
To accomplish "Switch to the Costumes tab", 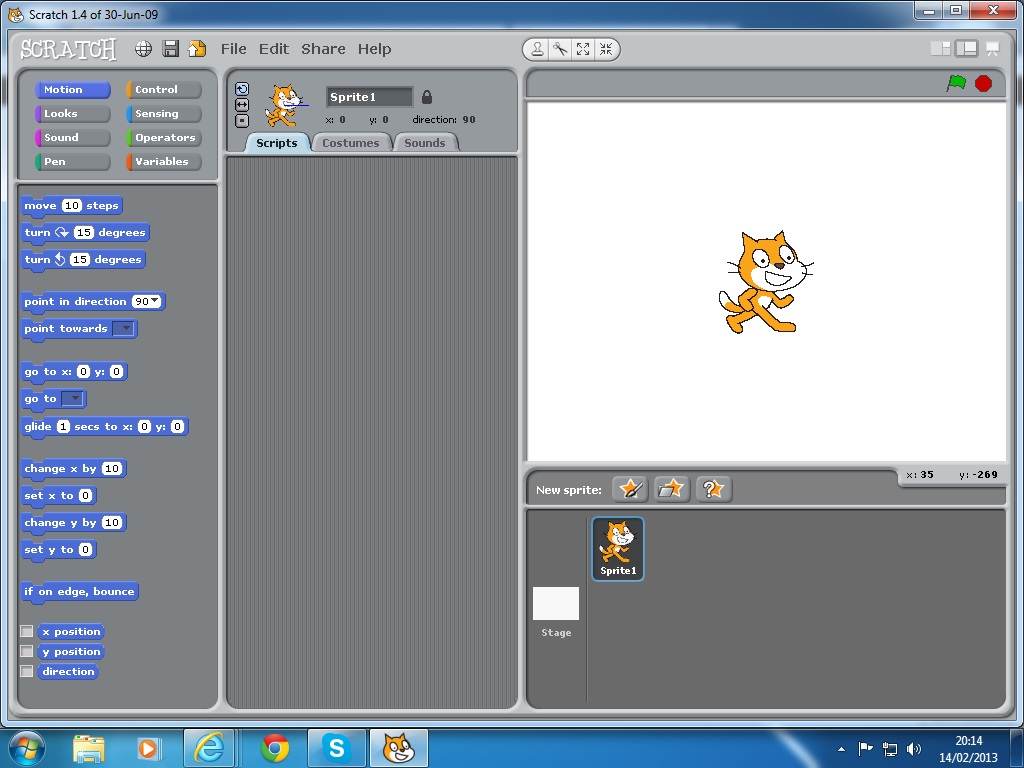I will (x=351, y=142).
